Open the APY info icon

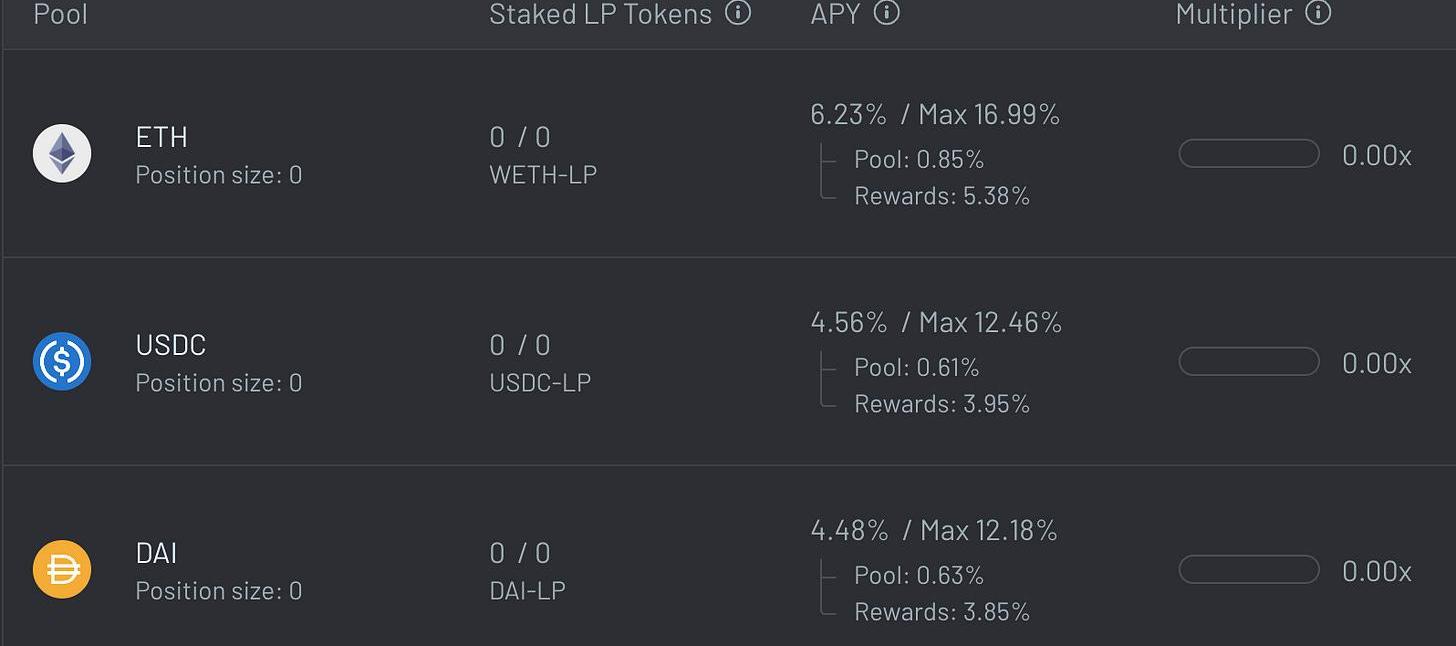(887, 13)
